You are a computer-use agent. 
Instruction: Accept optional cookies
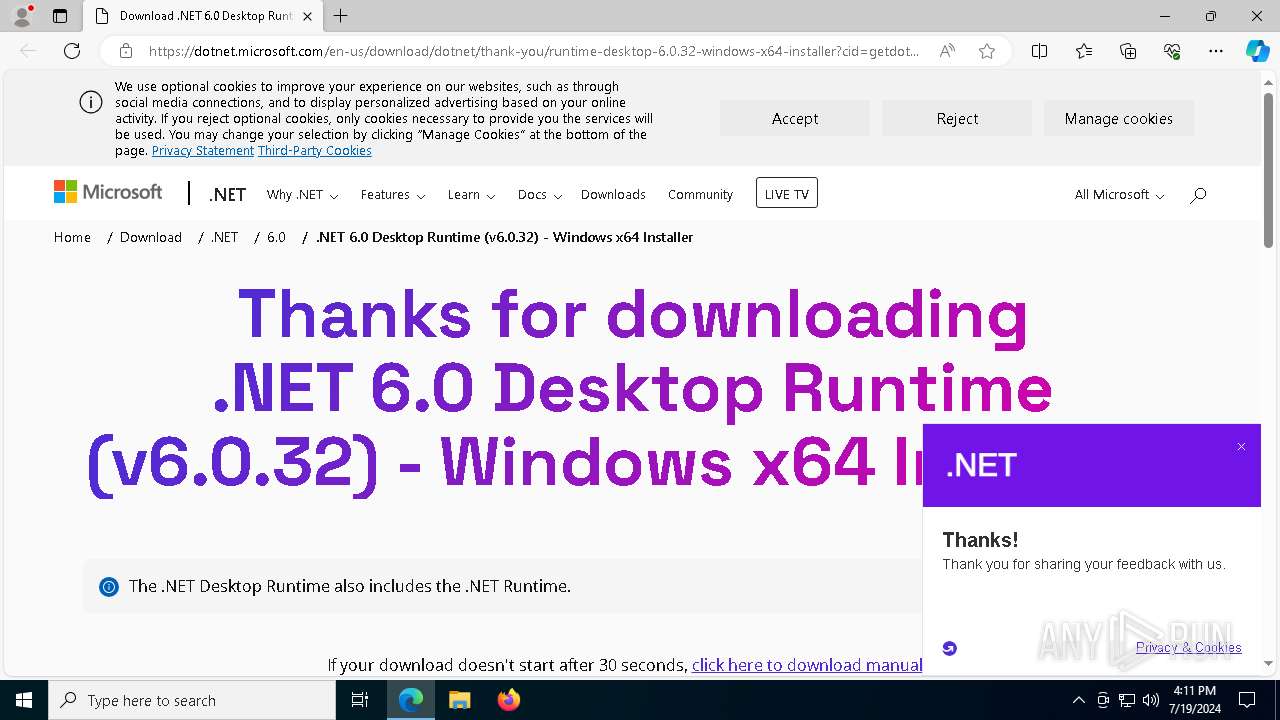(x=795, y=118)
